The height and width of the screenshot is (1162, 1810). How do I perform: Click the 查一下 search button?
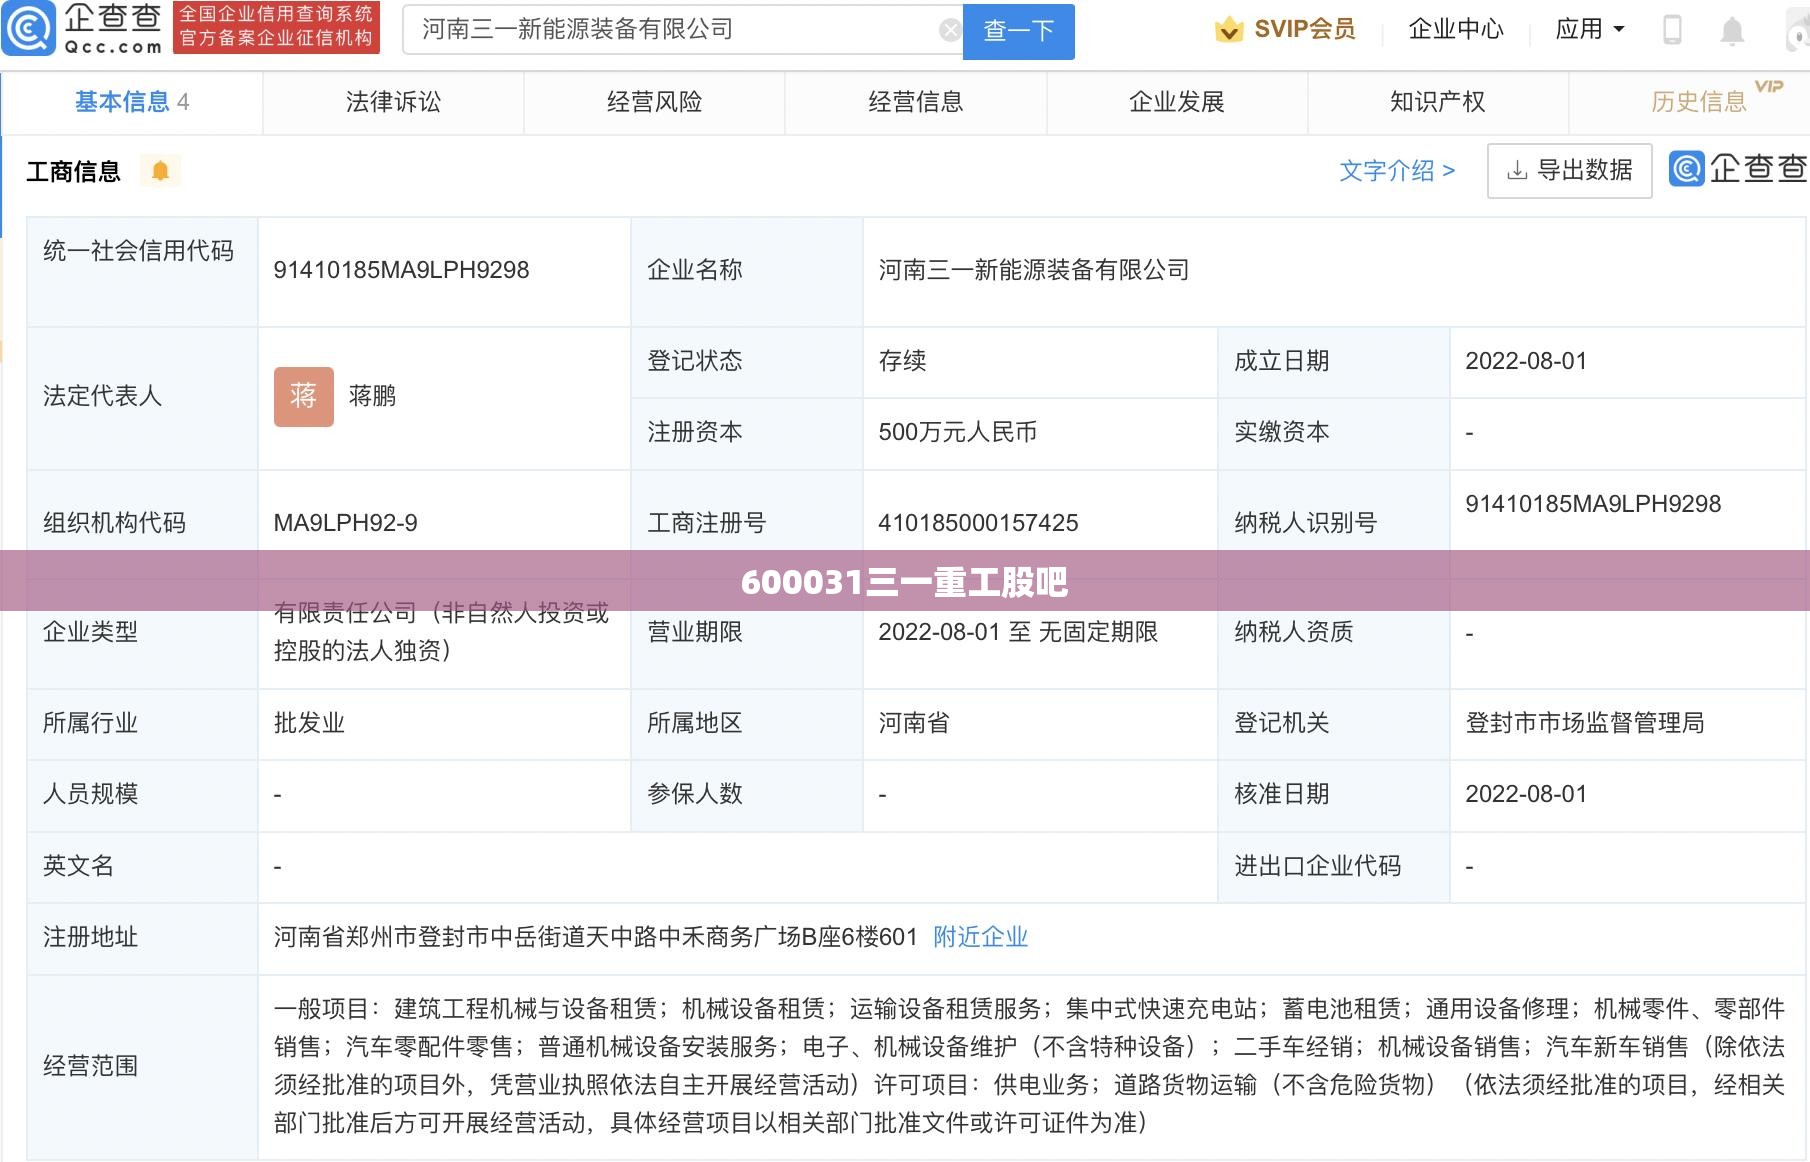(1018, 31)
